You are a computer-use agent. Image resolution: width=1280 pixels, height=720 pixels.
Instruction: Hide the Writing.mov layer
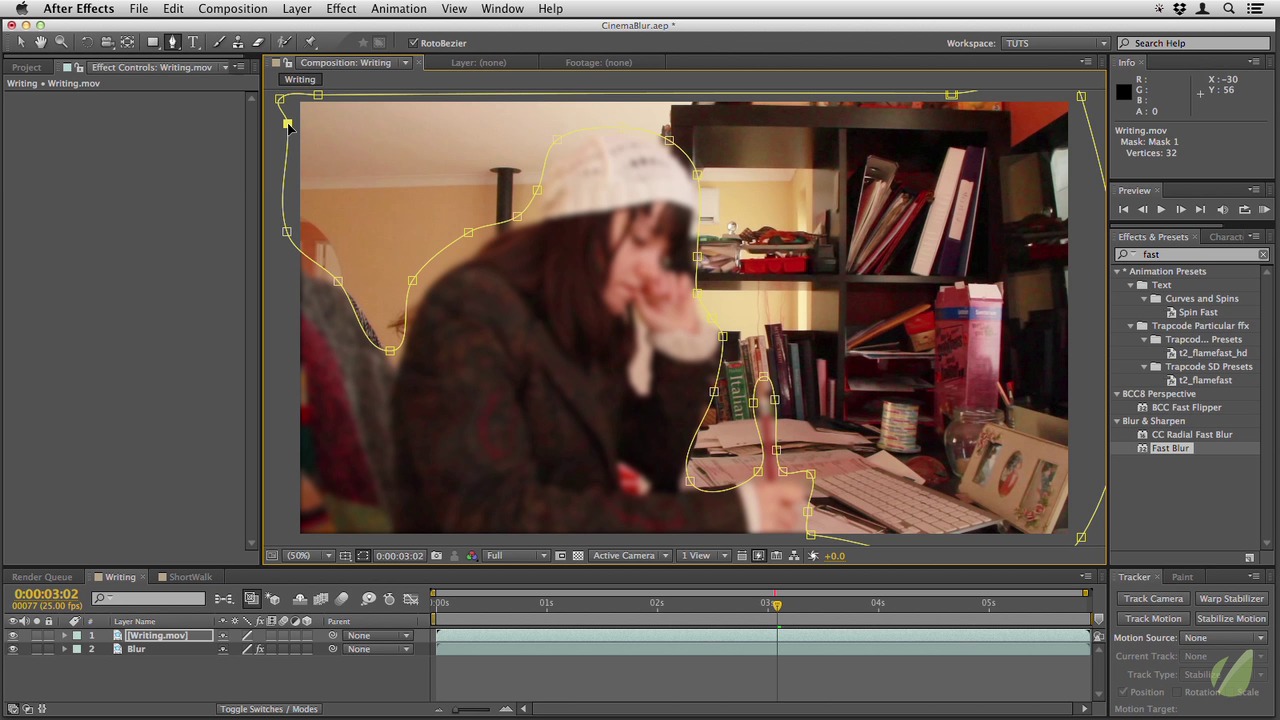coord(13,636)
